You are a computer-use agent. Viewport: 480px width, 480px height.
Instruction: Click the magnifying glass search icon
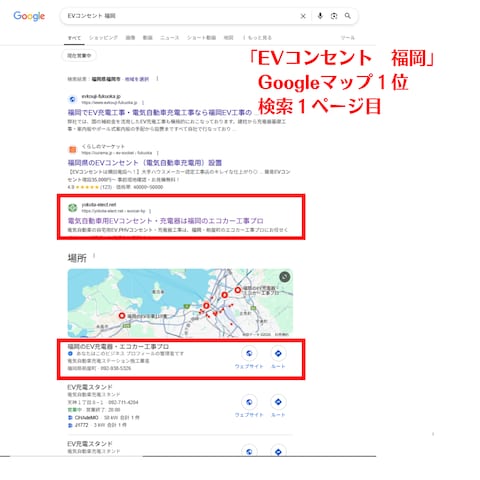click(348, 16)
